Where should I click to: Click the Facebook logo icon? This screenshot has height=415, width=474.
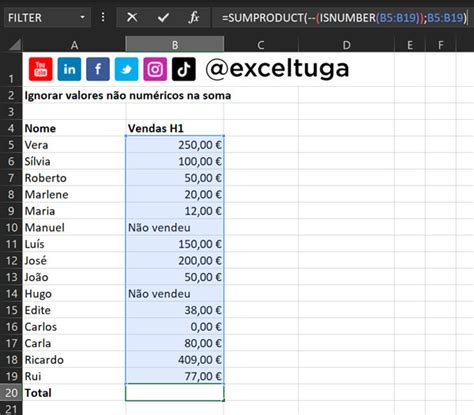[98, 69]
